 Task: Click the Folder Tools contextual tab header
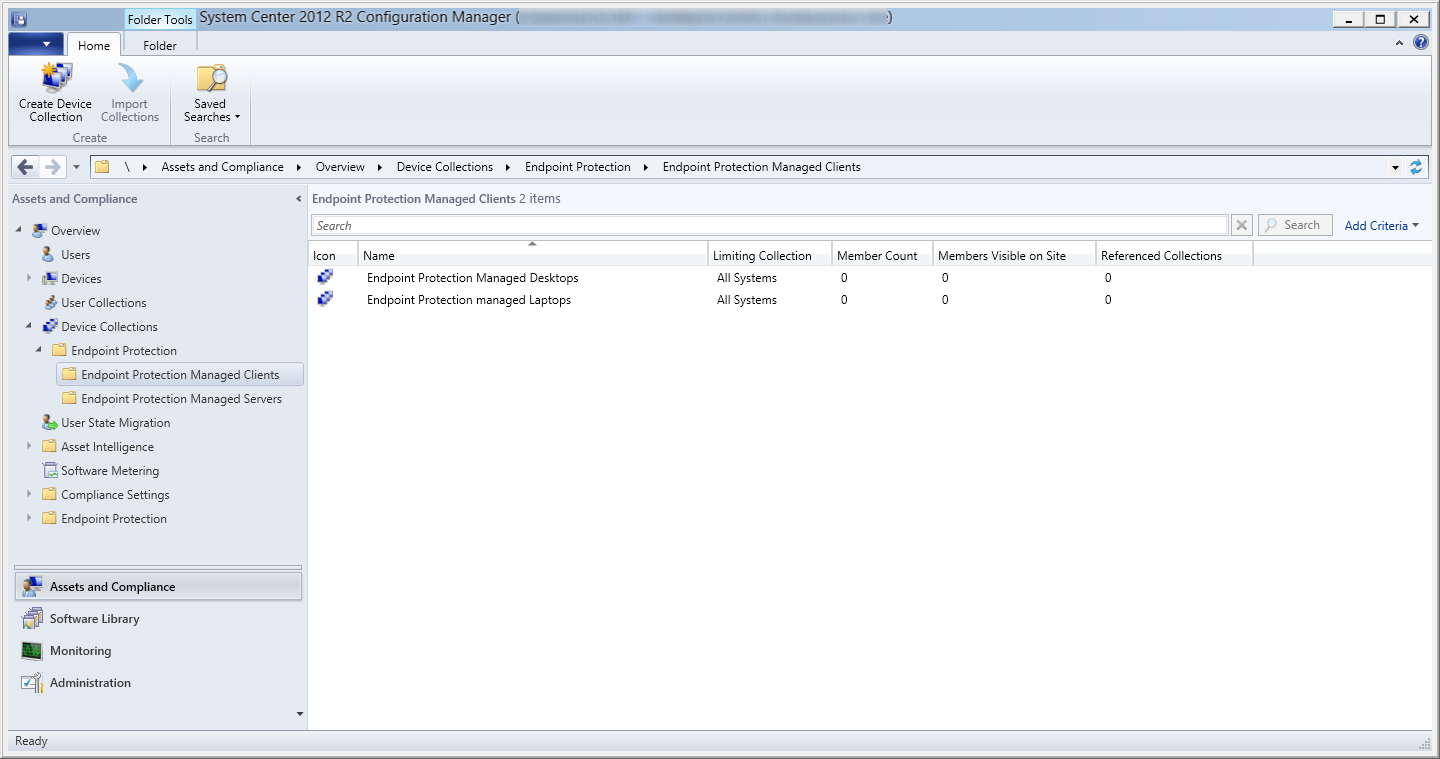(160, 20)
